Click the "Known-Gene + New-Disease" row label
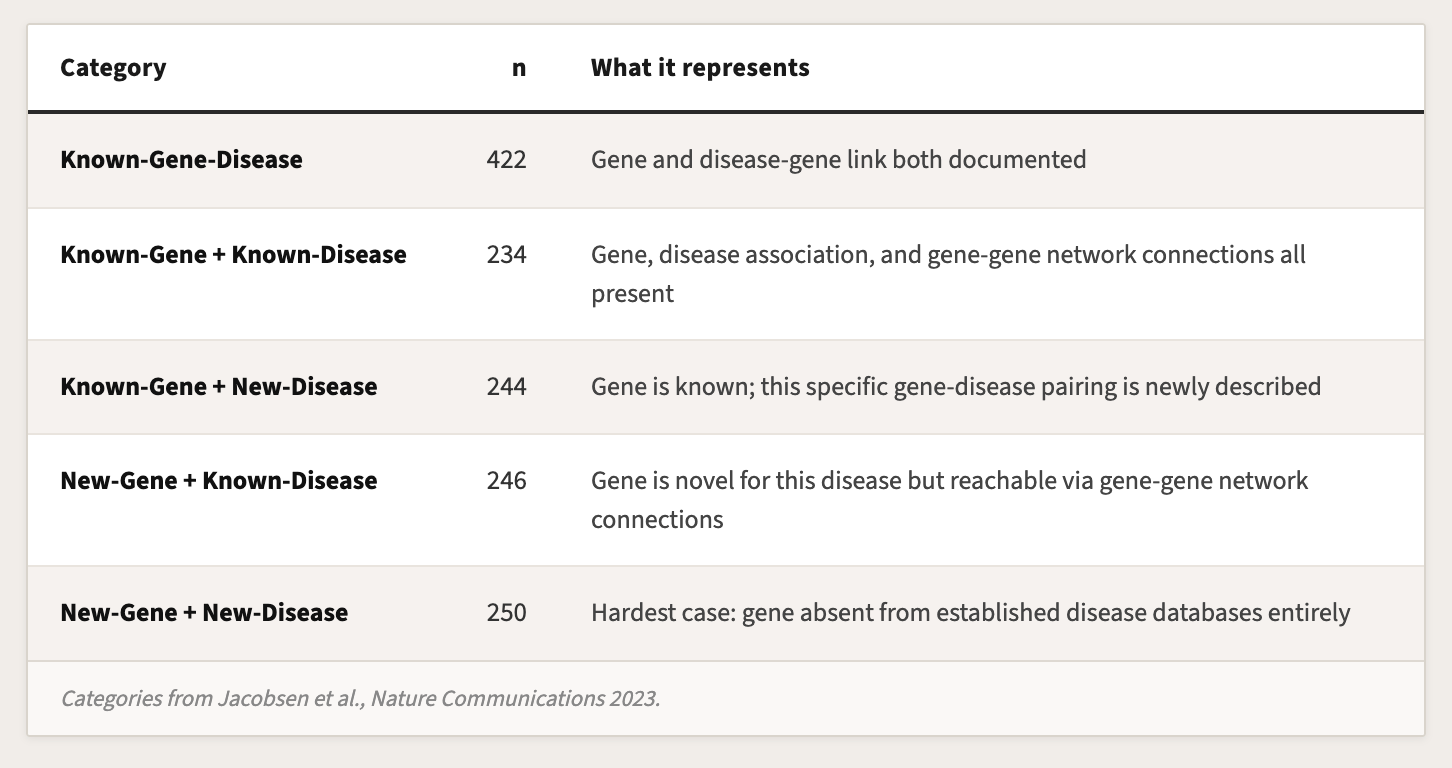Viewport: 1452px width, 768px height. pyautogui.click(x=219, y=387)
